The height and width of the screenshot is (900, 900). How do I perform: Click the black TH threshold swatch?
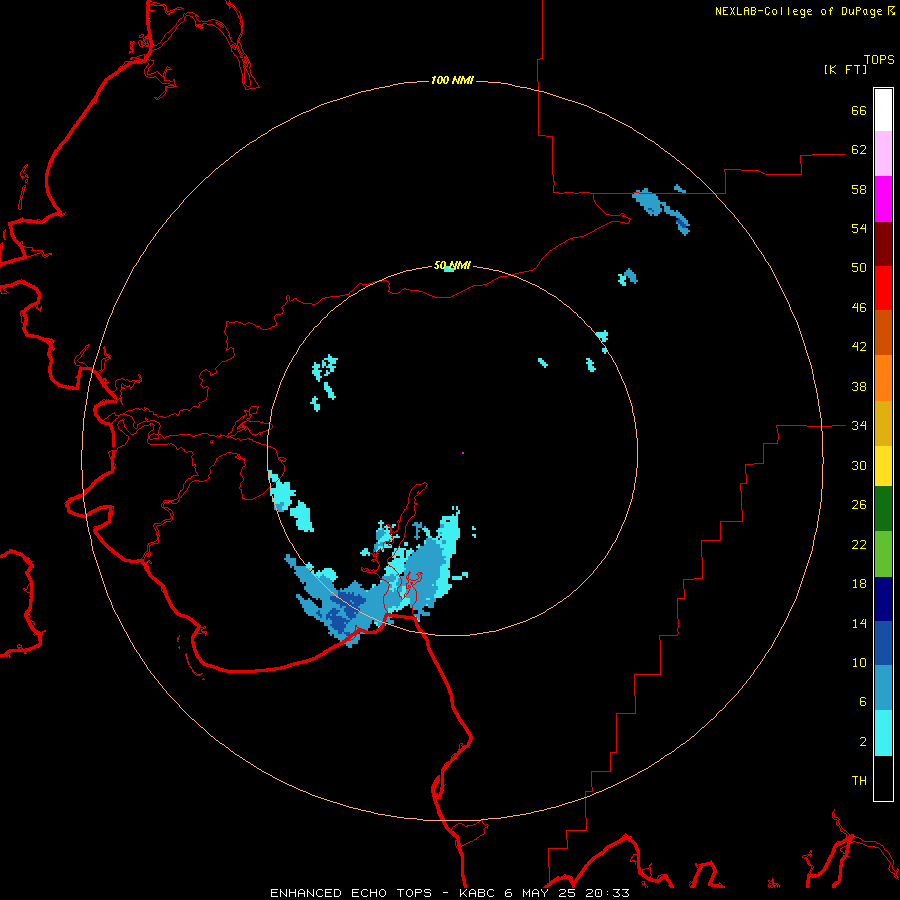[883, 778]
